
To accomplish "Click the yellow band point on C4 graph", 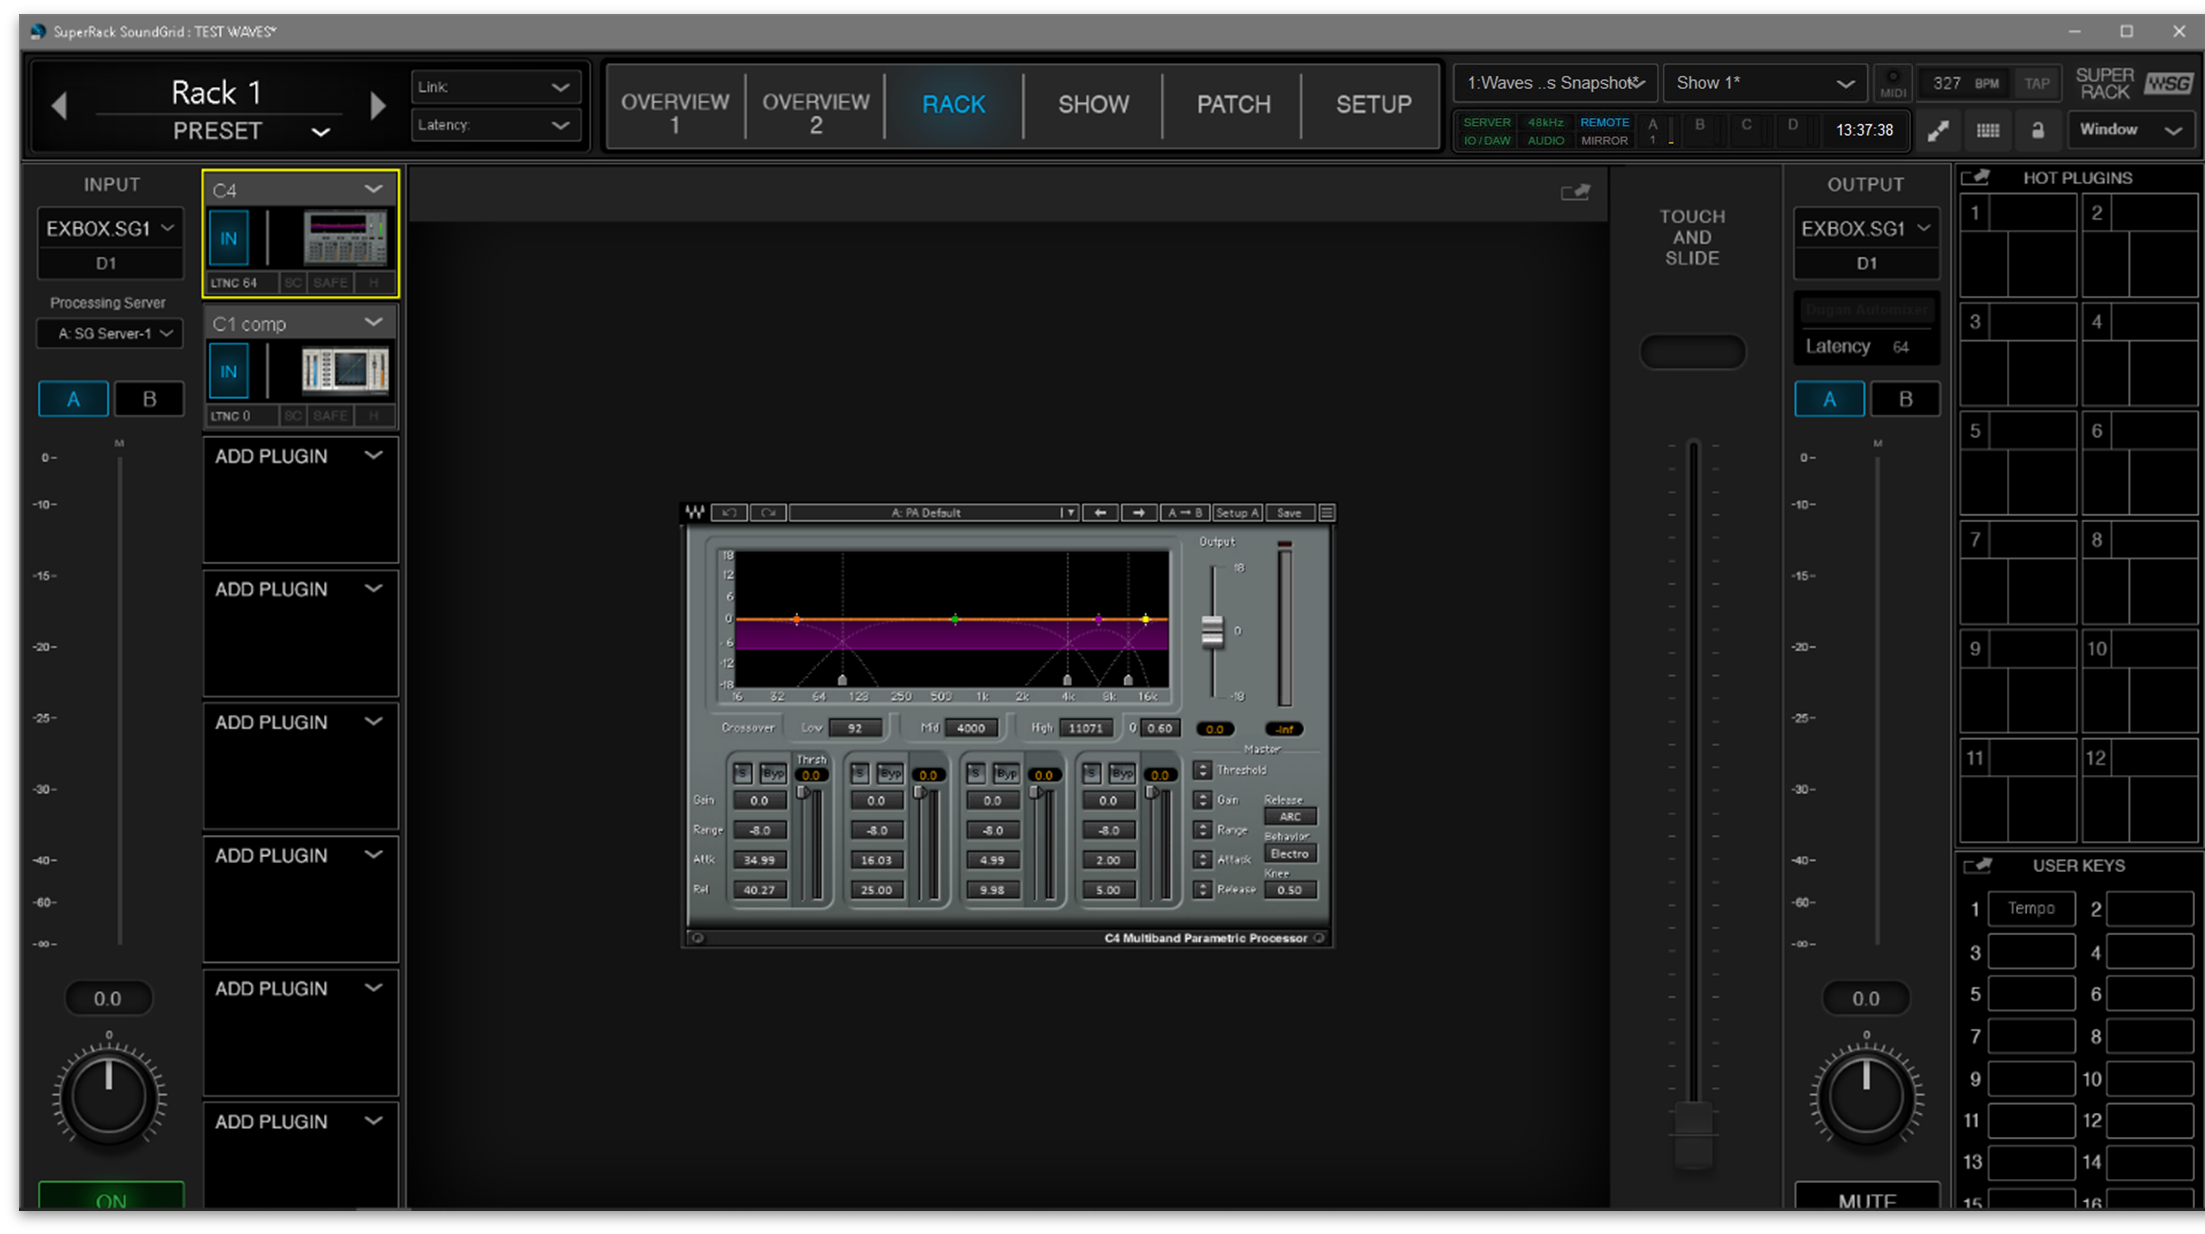I will pos(1146,620).
